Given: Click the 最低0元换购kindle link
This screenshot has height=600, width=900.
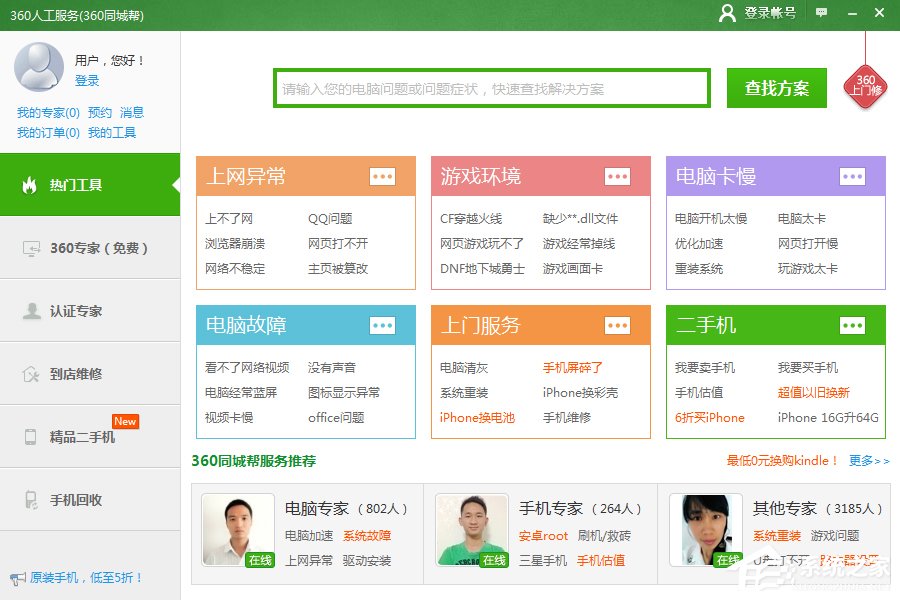Looking at the screenshot, I should (780, 461).
